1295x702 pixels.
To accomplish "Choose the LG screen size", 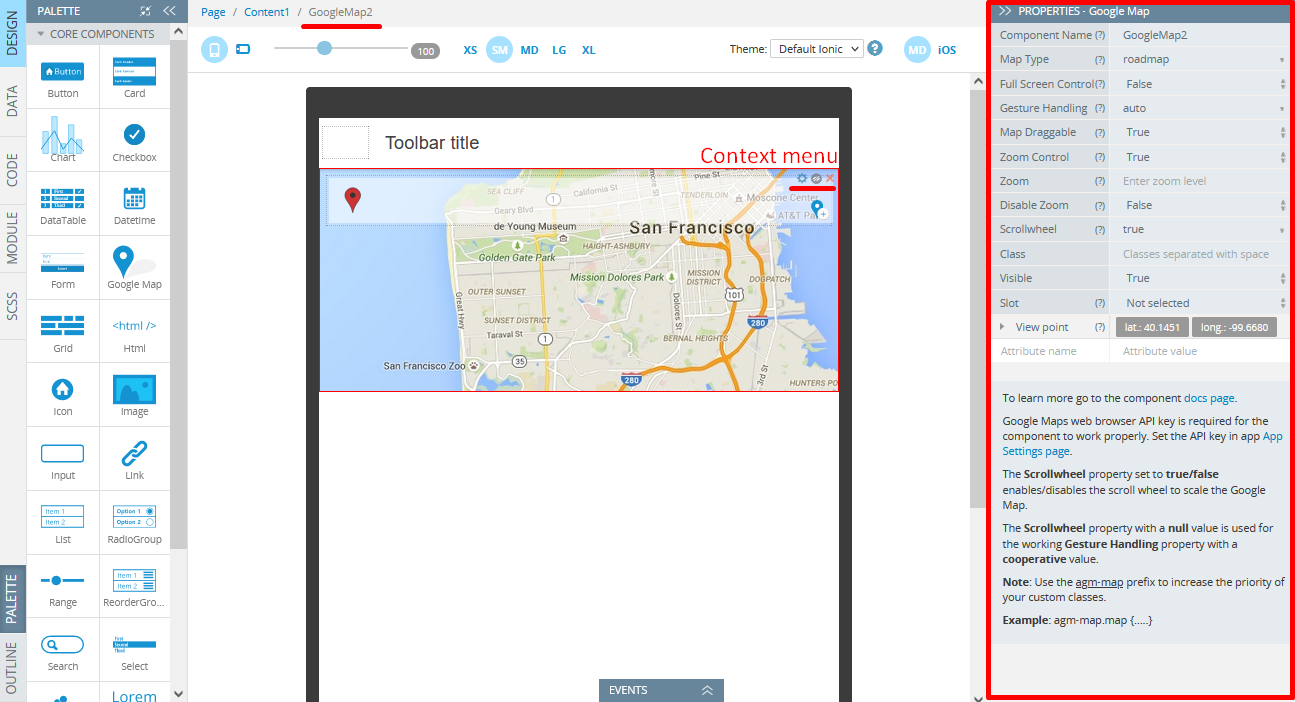I will pos(559,50).
